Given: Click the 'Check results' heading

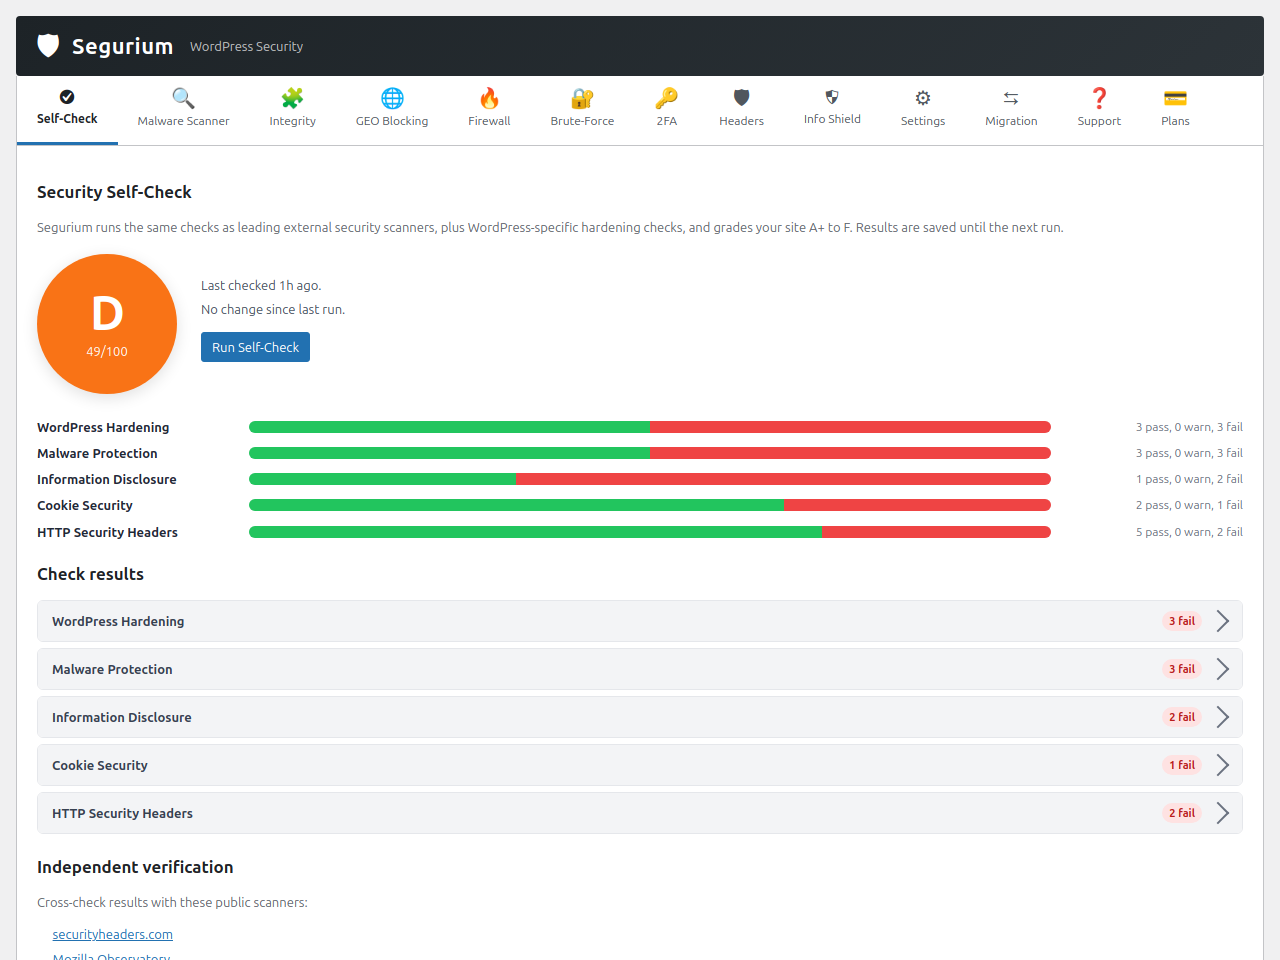Looking at the screenshot, I should point(90,574).
